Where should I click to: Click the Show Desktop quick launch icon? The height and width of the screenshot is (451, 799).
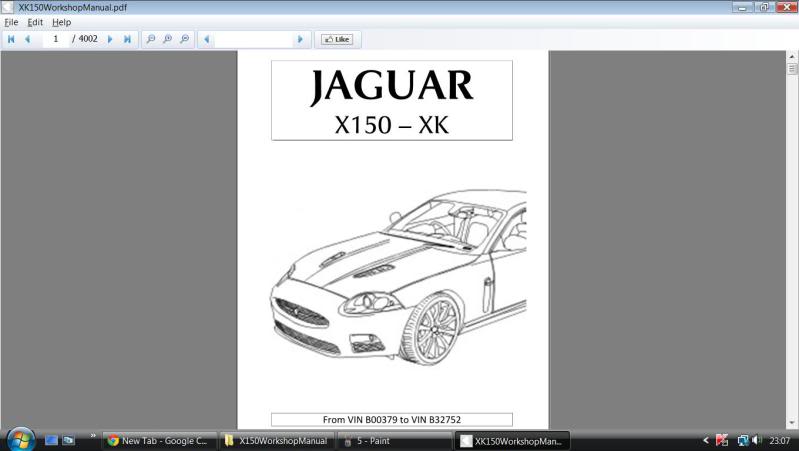pos(51,440)
